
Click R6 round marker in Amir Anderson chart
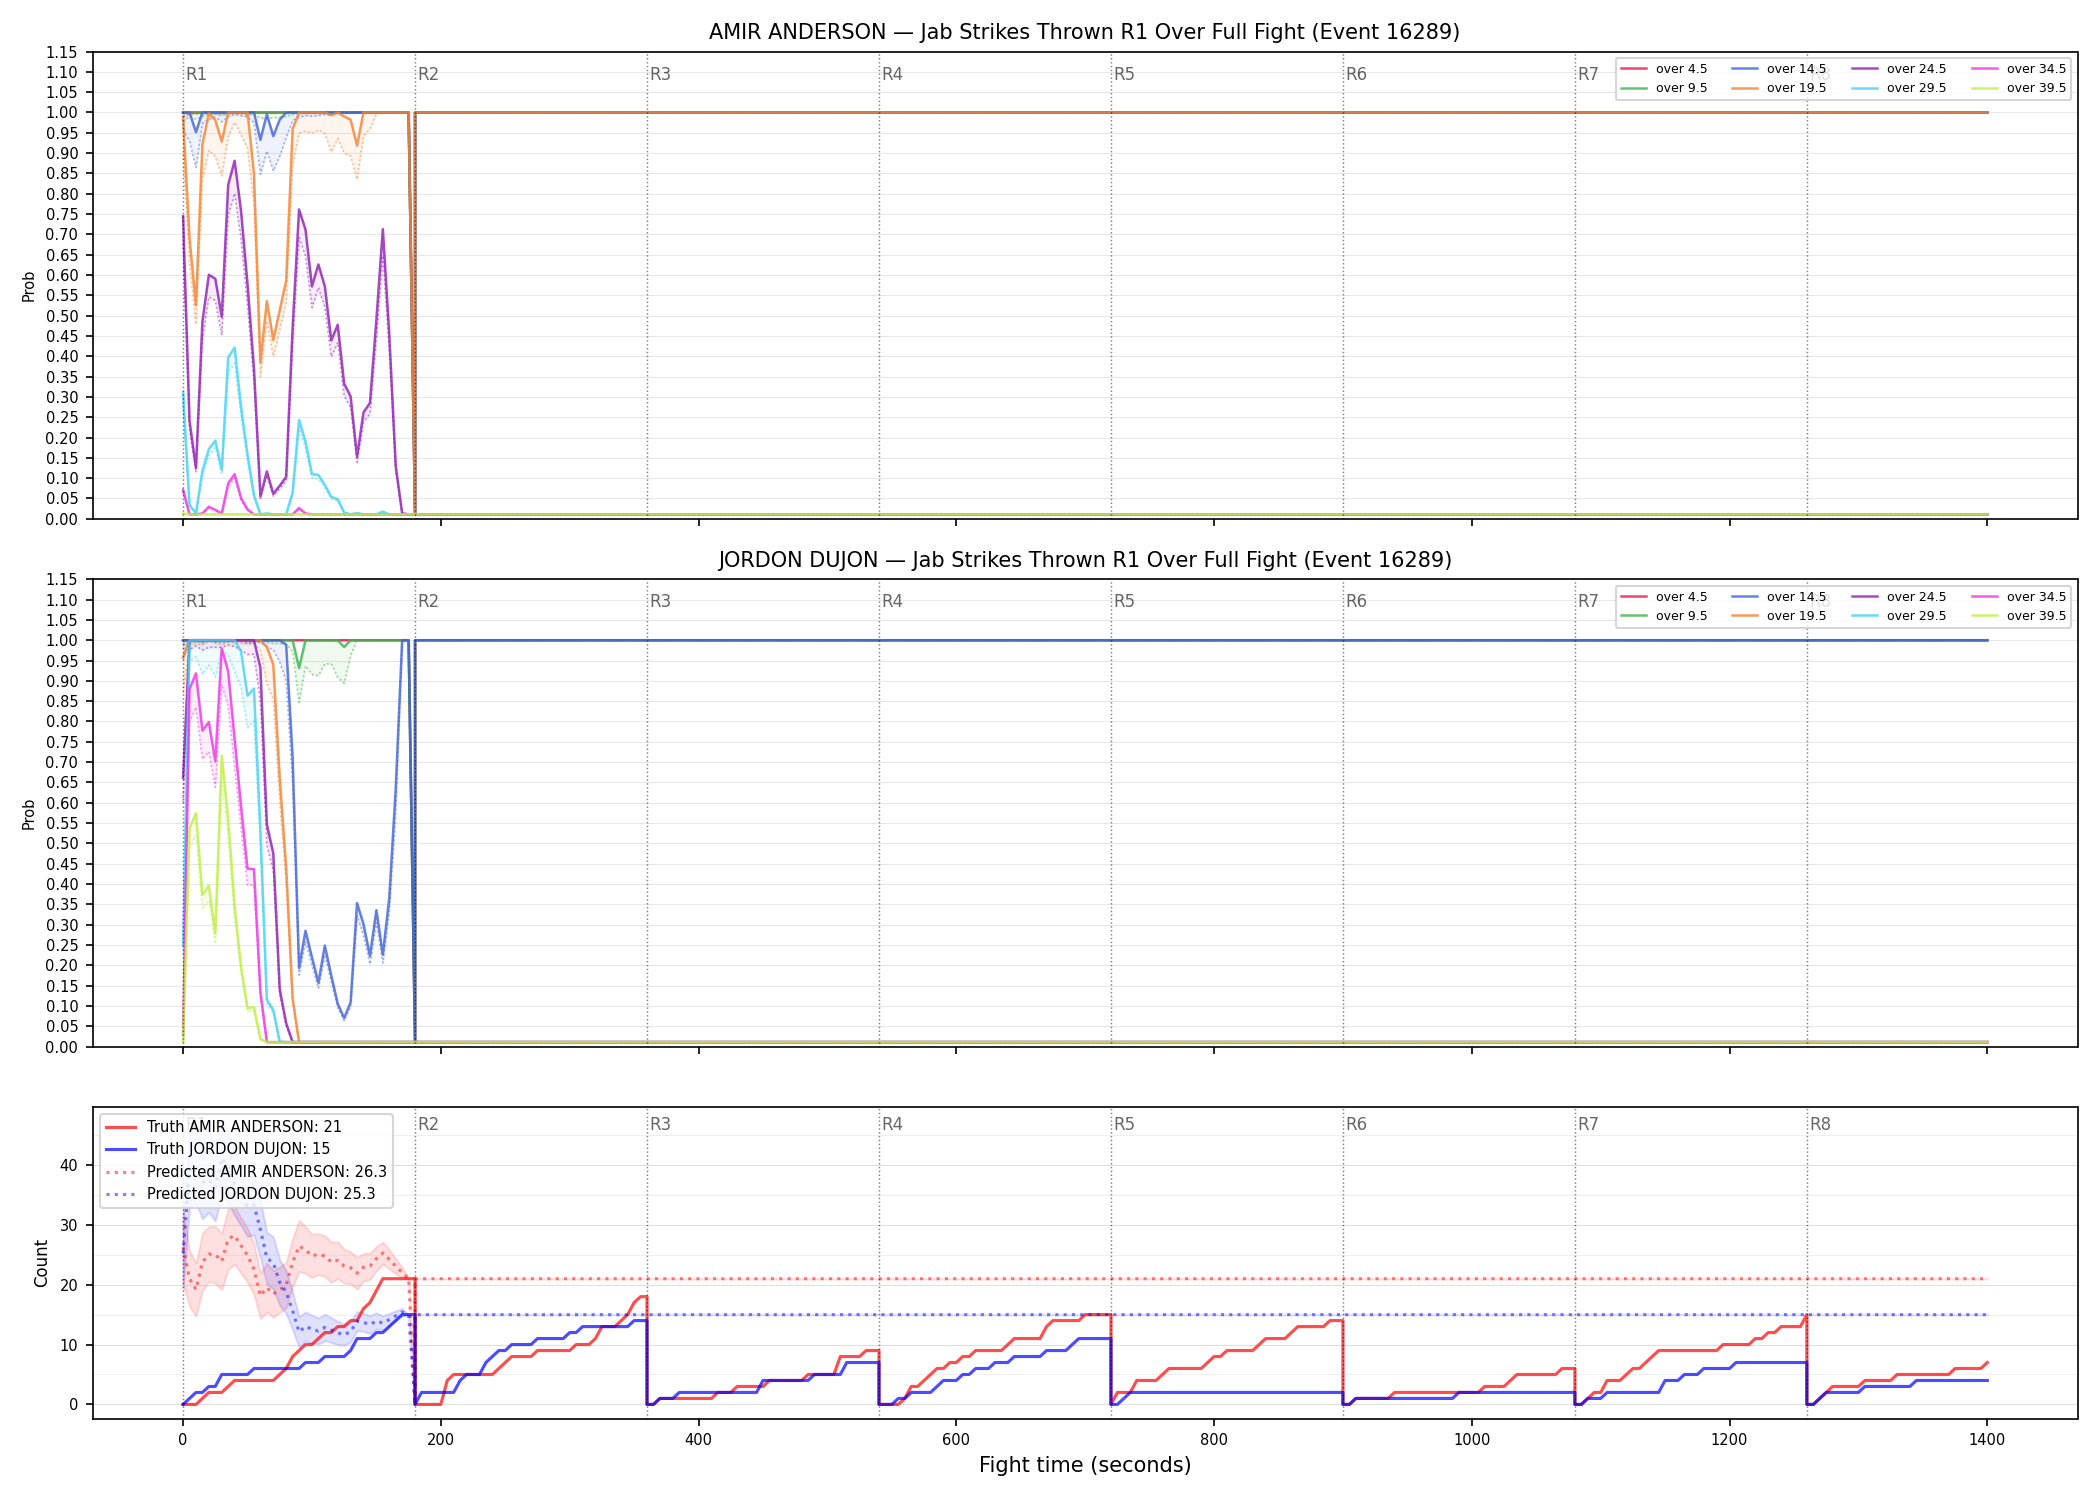[x=1356, y=74]
